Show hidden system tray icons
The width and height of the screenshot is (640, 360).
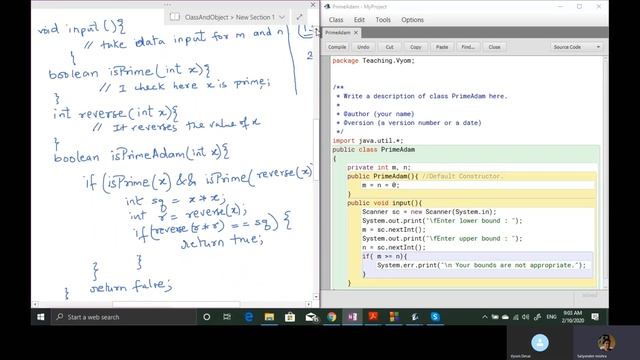[484, 317]
